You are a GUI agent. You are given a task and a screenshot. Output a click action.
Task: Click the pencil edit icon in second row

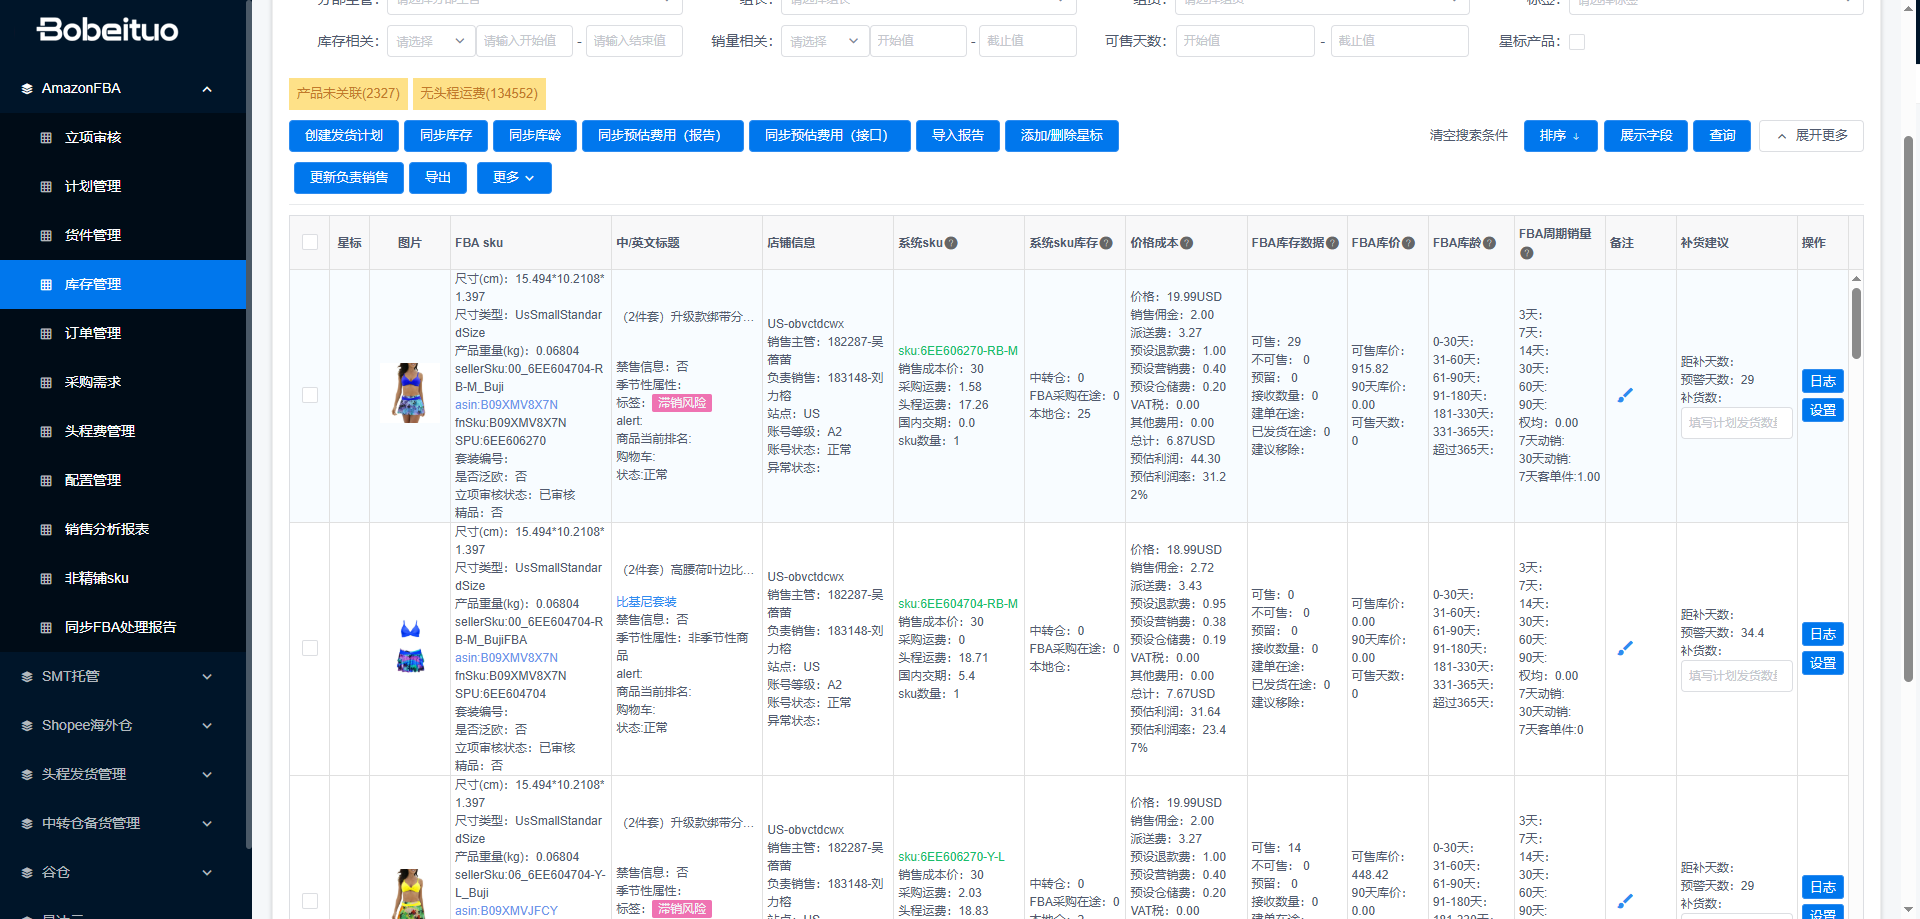tap(1625, 648)
